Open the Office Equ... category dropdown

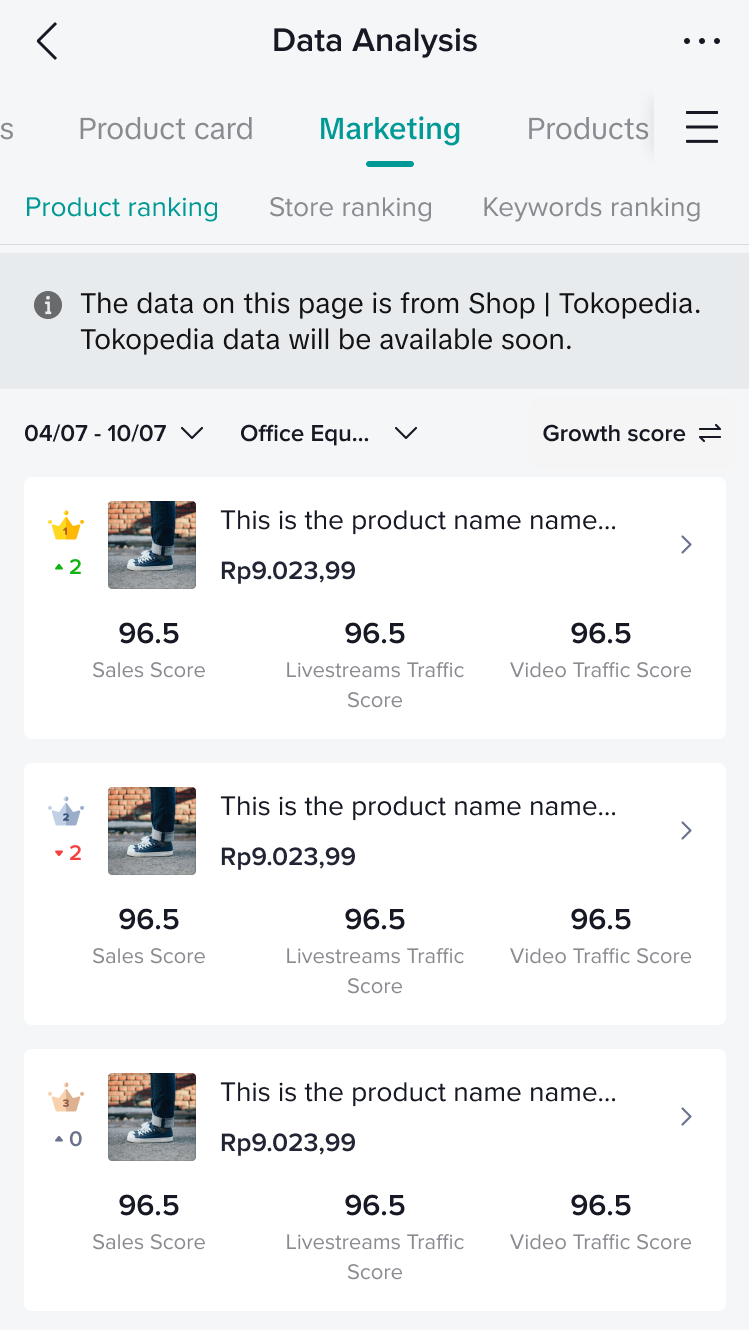click(328, 434)
